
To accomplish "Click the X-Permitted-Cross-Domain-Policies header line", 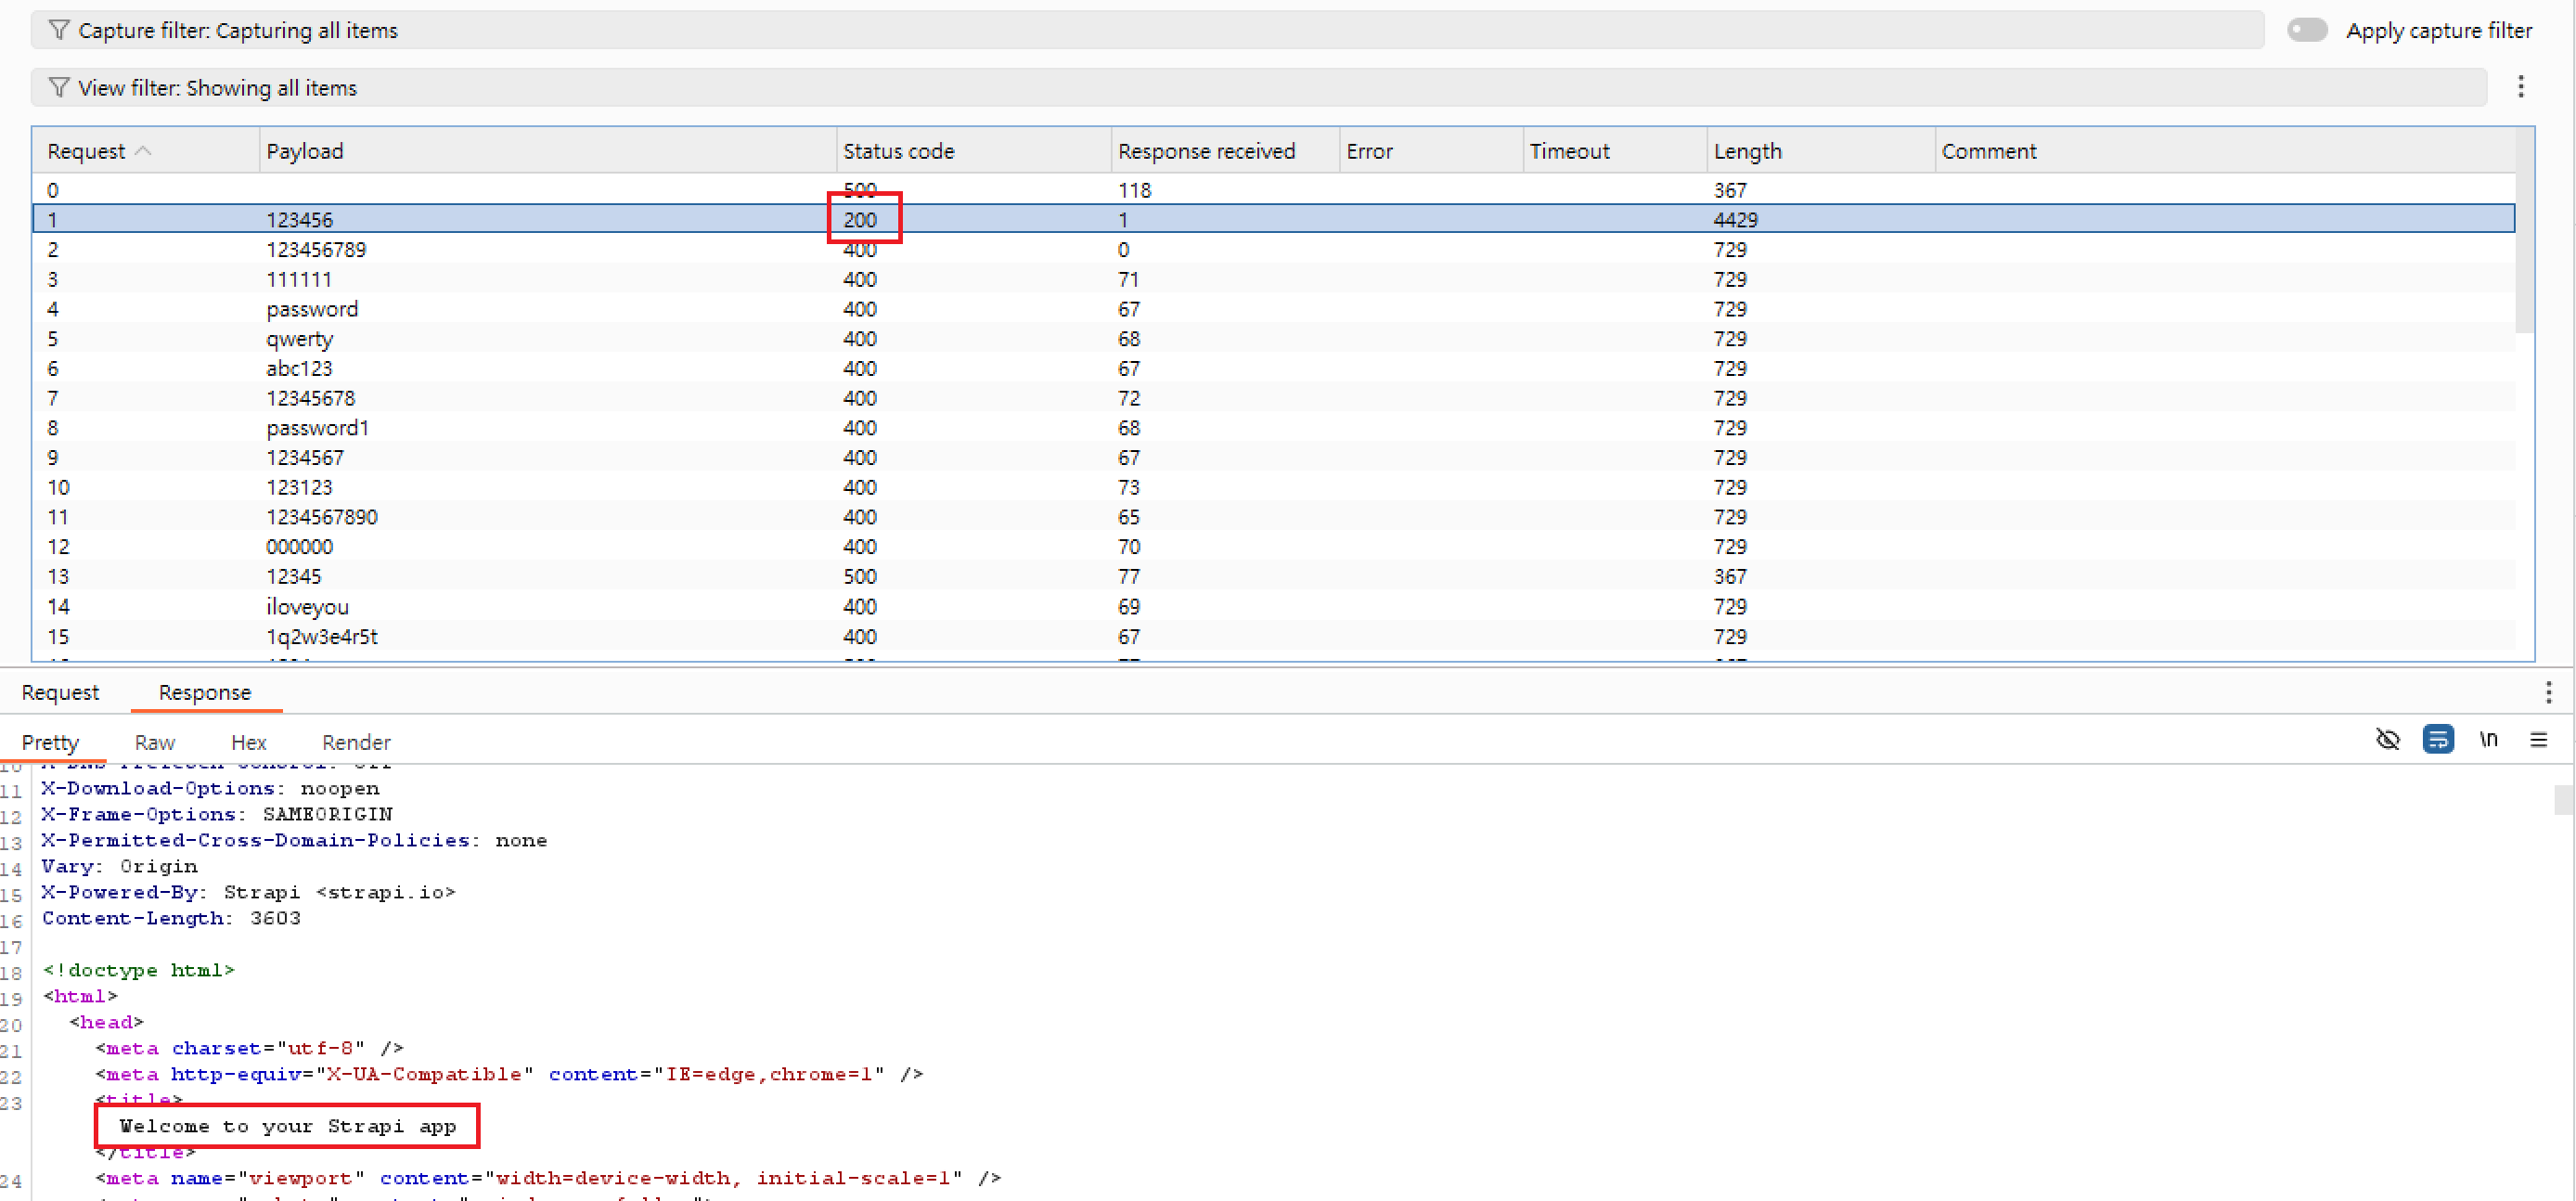I will [294, 840].
